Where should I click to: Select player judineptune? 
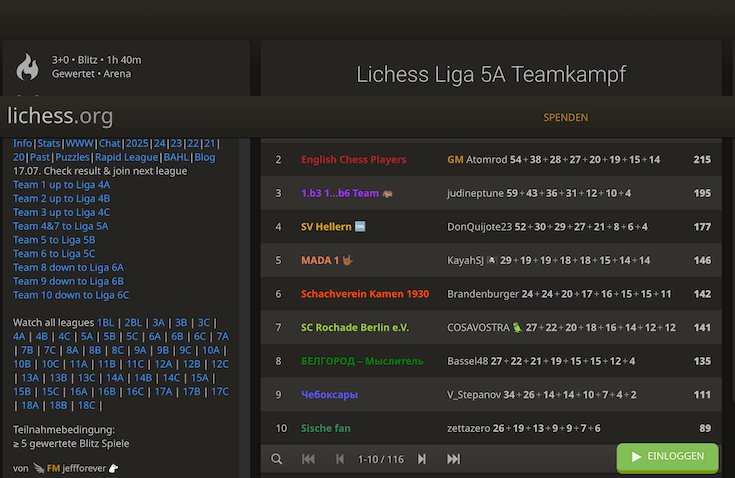pos(475,194)
